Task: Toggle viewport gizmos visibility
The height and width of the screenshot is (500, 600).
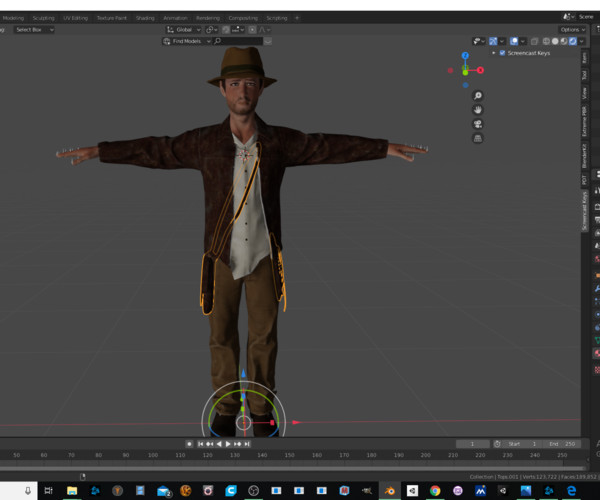Action: pos(493,41)
